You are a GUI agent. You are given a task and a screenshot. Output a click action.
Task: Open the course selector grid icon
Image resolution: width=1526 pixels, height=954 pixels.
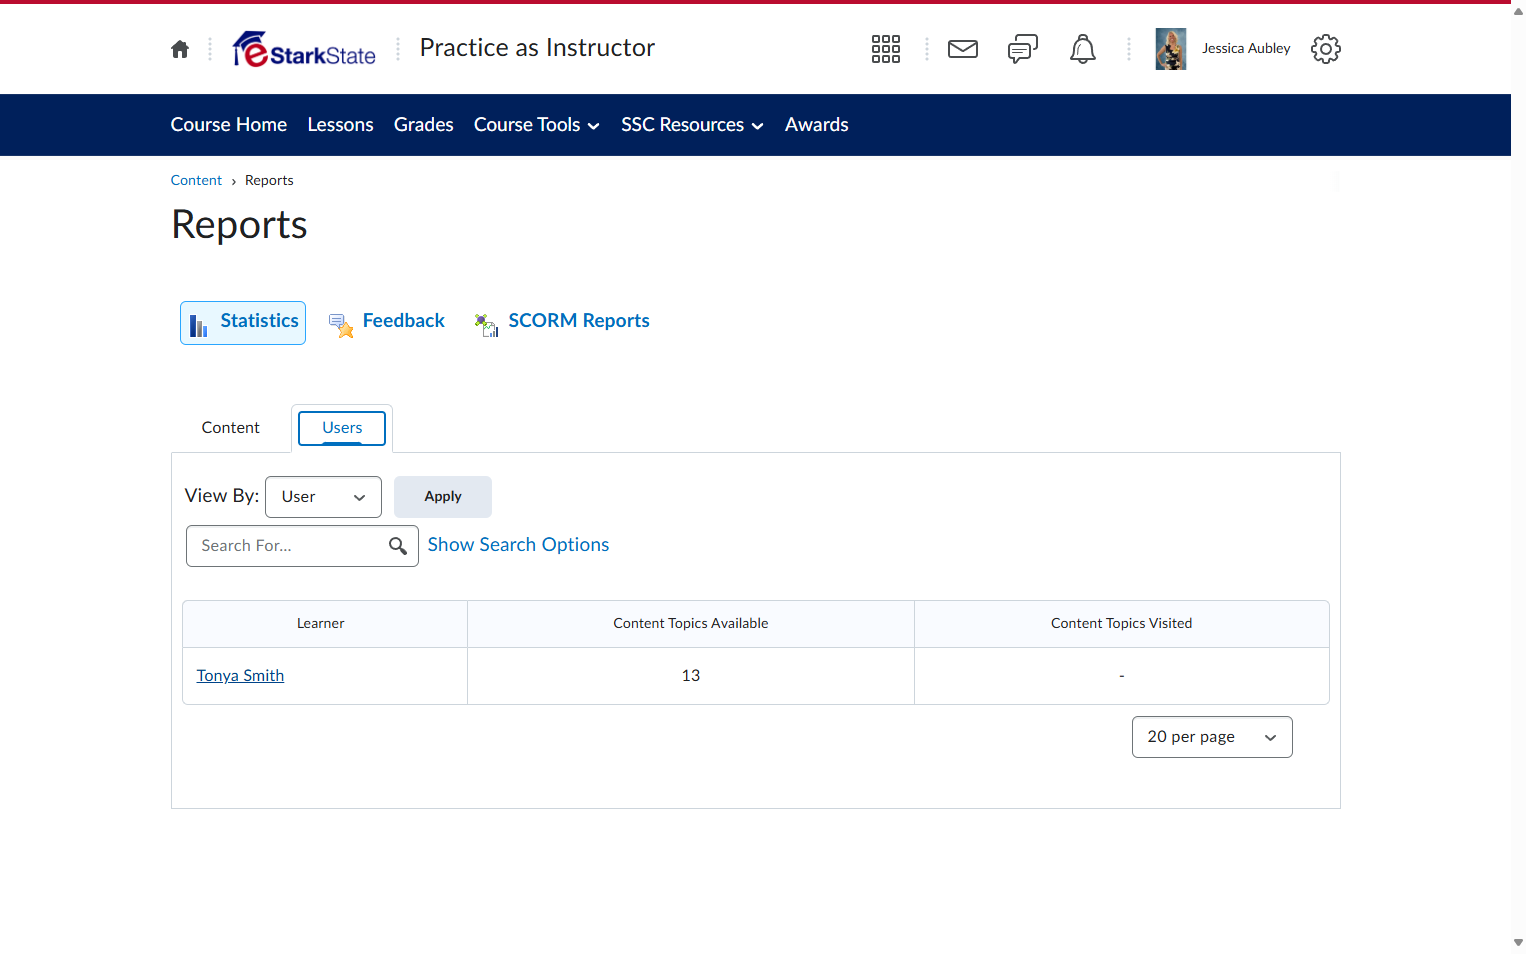886,49
